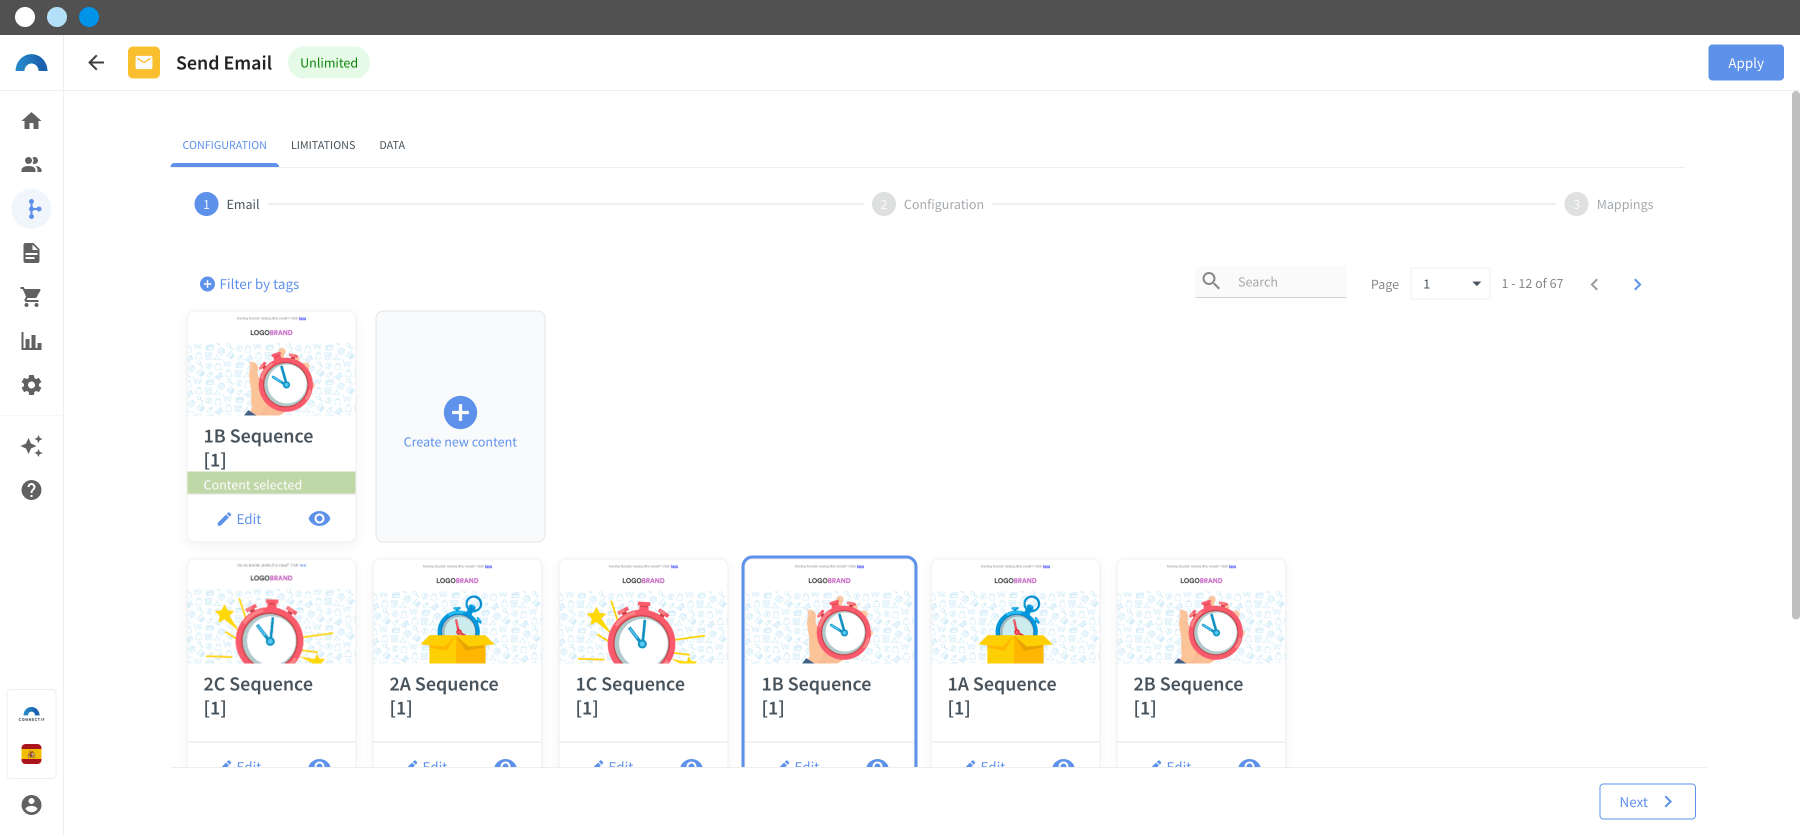
Task: Click the vertical page scrollbar
Action: [x=1795, y=355]
